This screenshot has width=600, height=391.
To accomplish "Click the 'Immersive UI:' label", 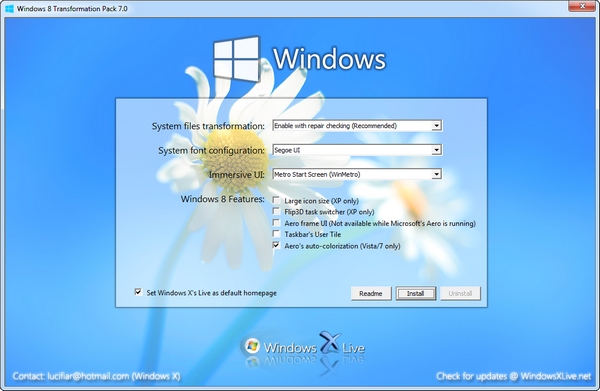I will 236,175.
